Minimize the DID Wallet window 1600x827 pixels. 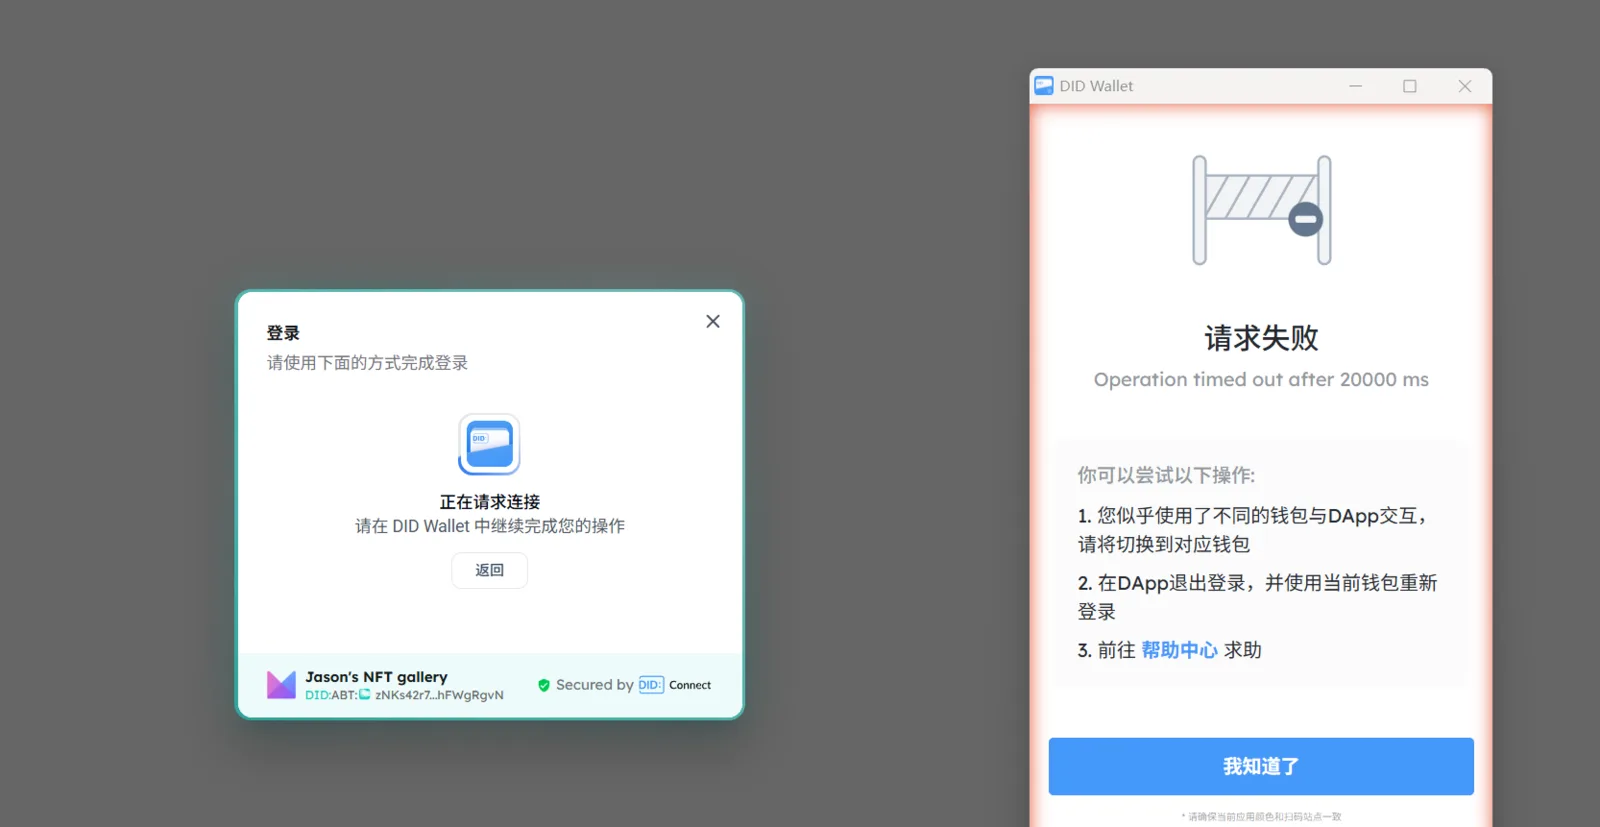[x=1356, y=86]
